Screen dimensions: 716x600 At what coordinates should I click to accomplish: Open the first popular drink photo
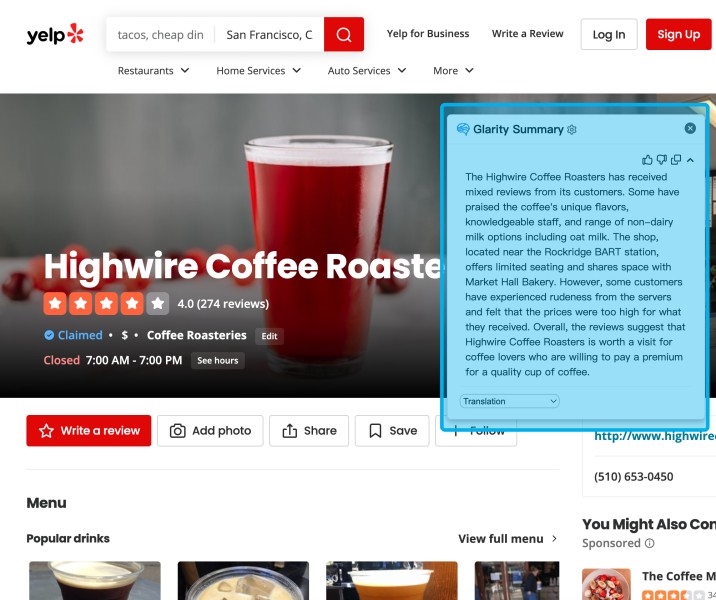(95, 581)
